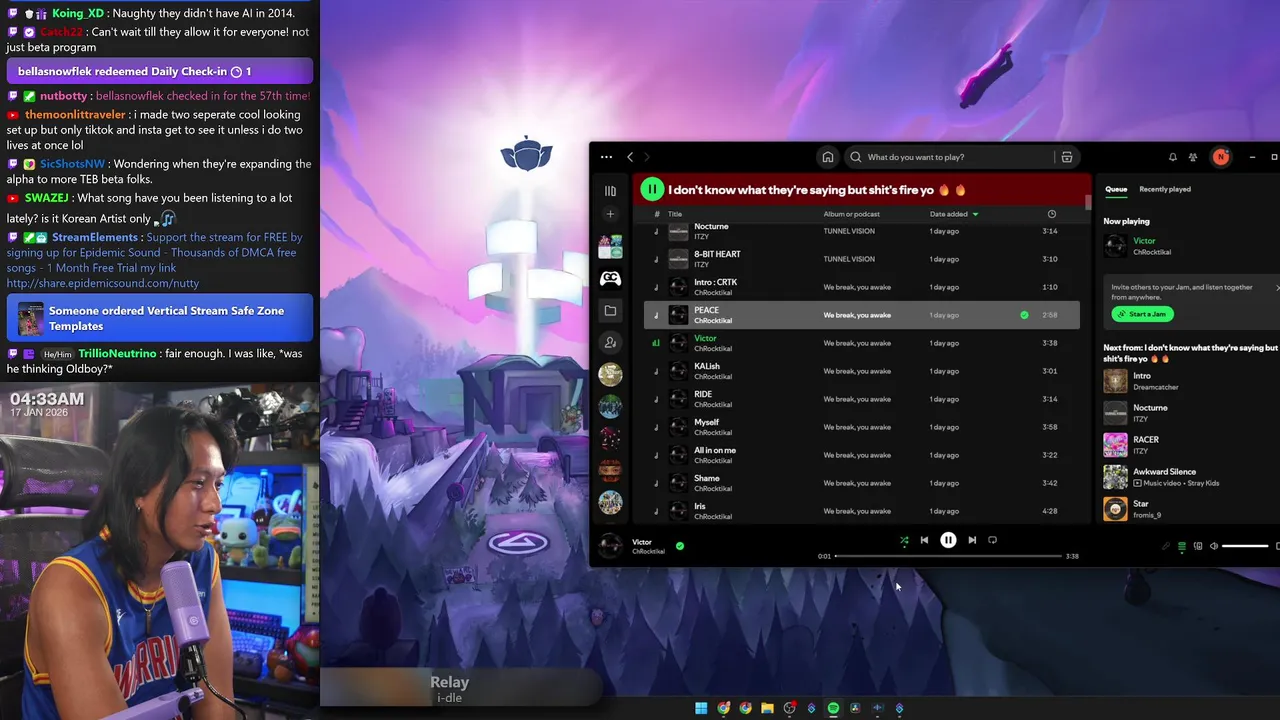
Task: Mute volume with speaker icon
Action: (1214, 546)
